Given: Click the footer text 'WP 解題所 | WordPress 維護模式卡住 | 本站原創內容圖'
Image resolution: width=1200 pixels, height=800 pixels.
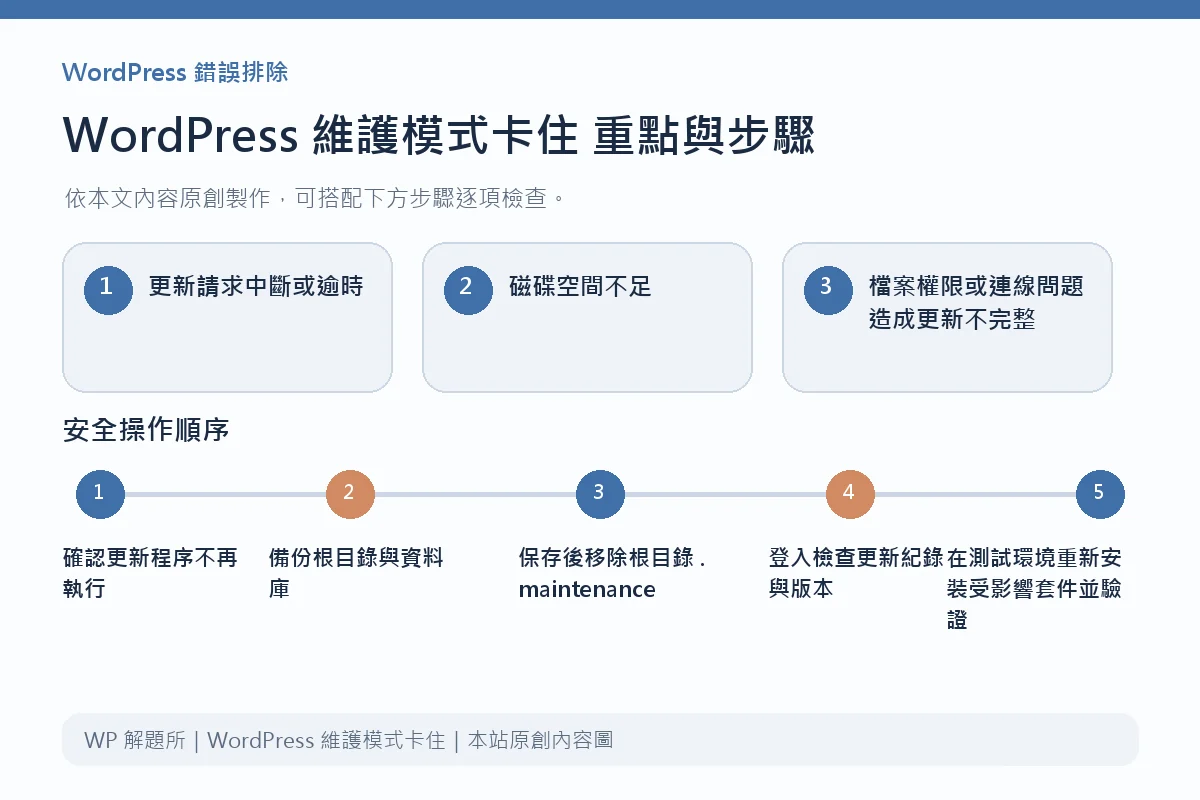Looking at the screenshot, I should (x=349, y=741).
